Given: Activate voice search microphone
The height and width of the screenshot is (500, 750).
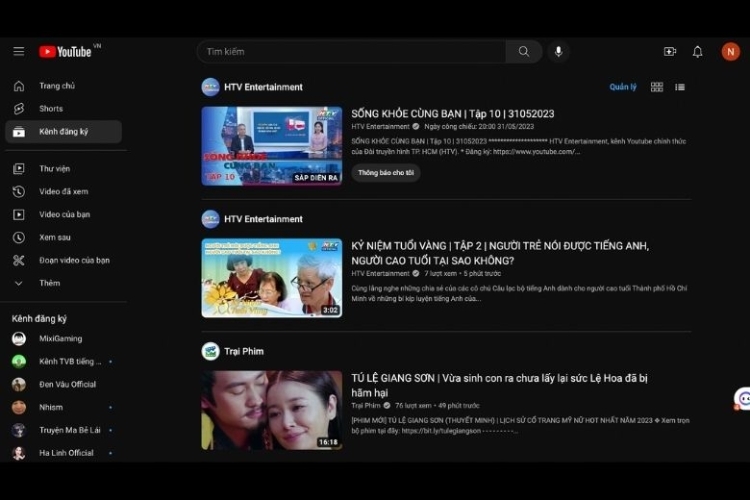Looking at the screenshot, I should [558, 51].
